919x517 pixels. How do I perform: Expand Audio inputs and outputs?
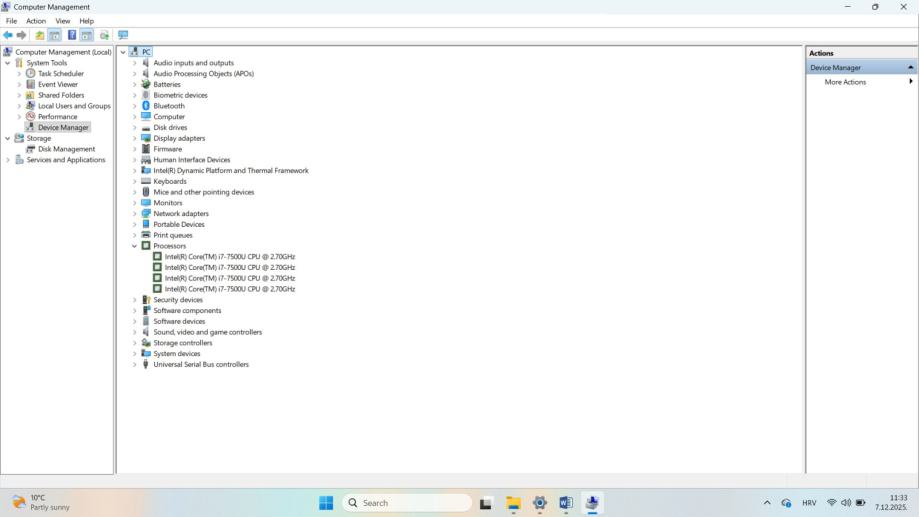coord(134,63)
